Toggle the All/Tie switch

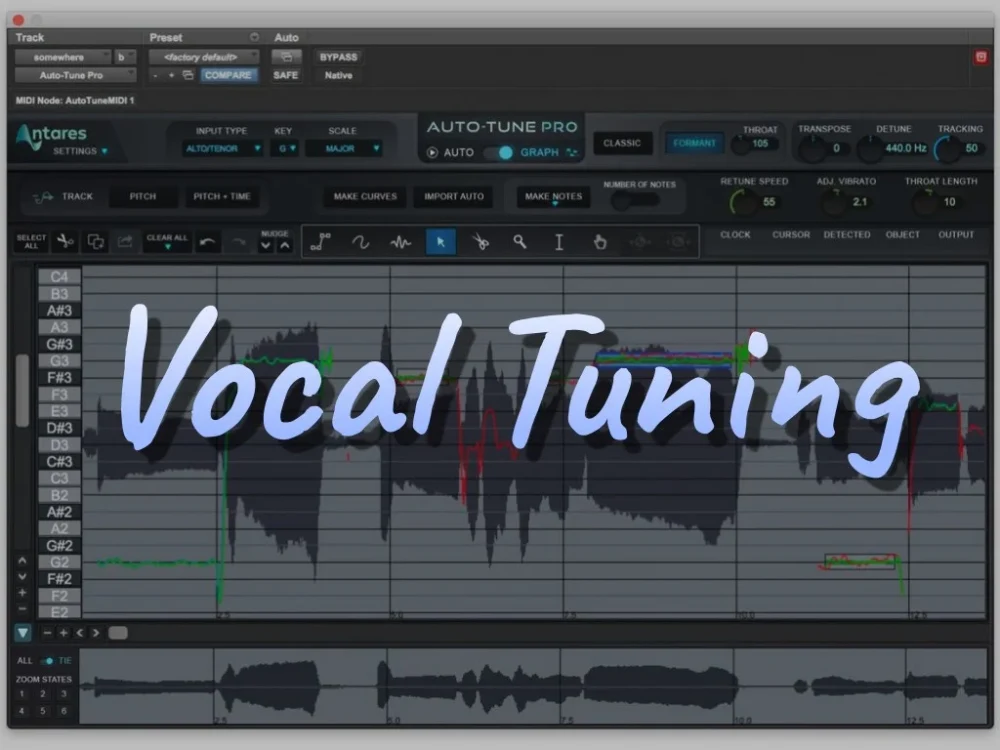[47, 661]
